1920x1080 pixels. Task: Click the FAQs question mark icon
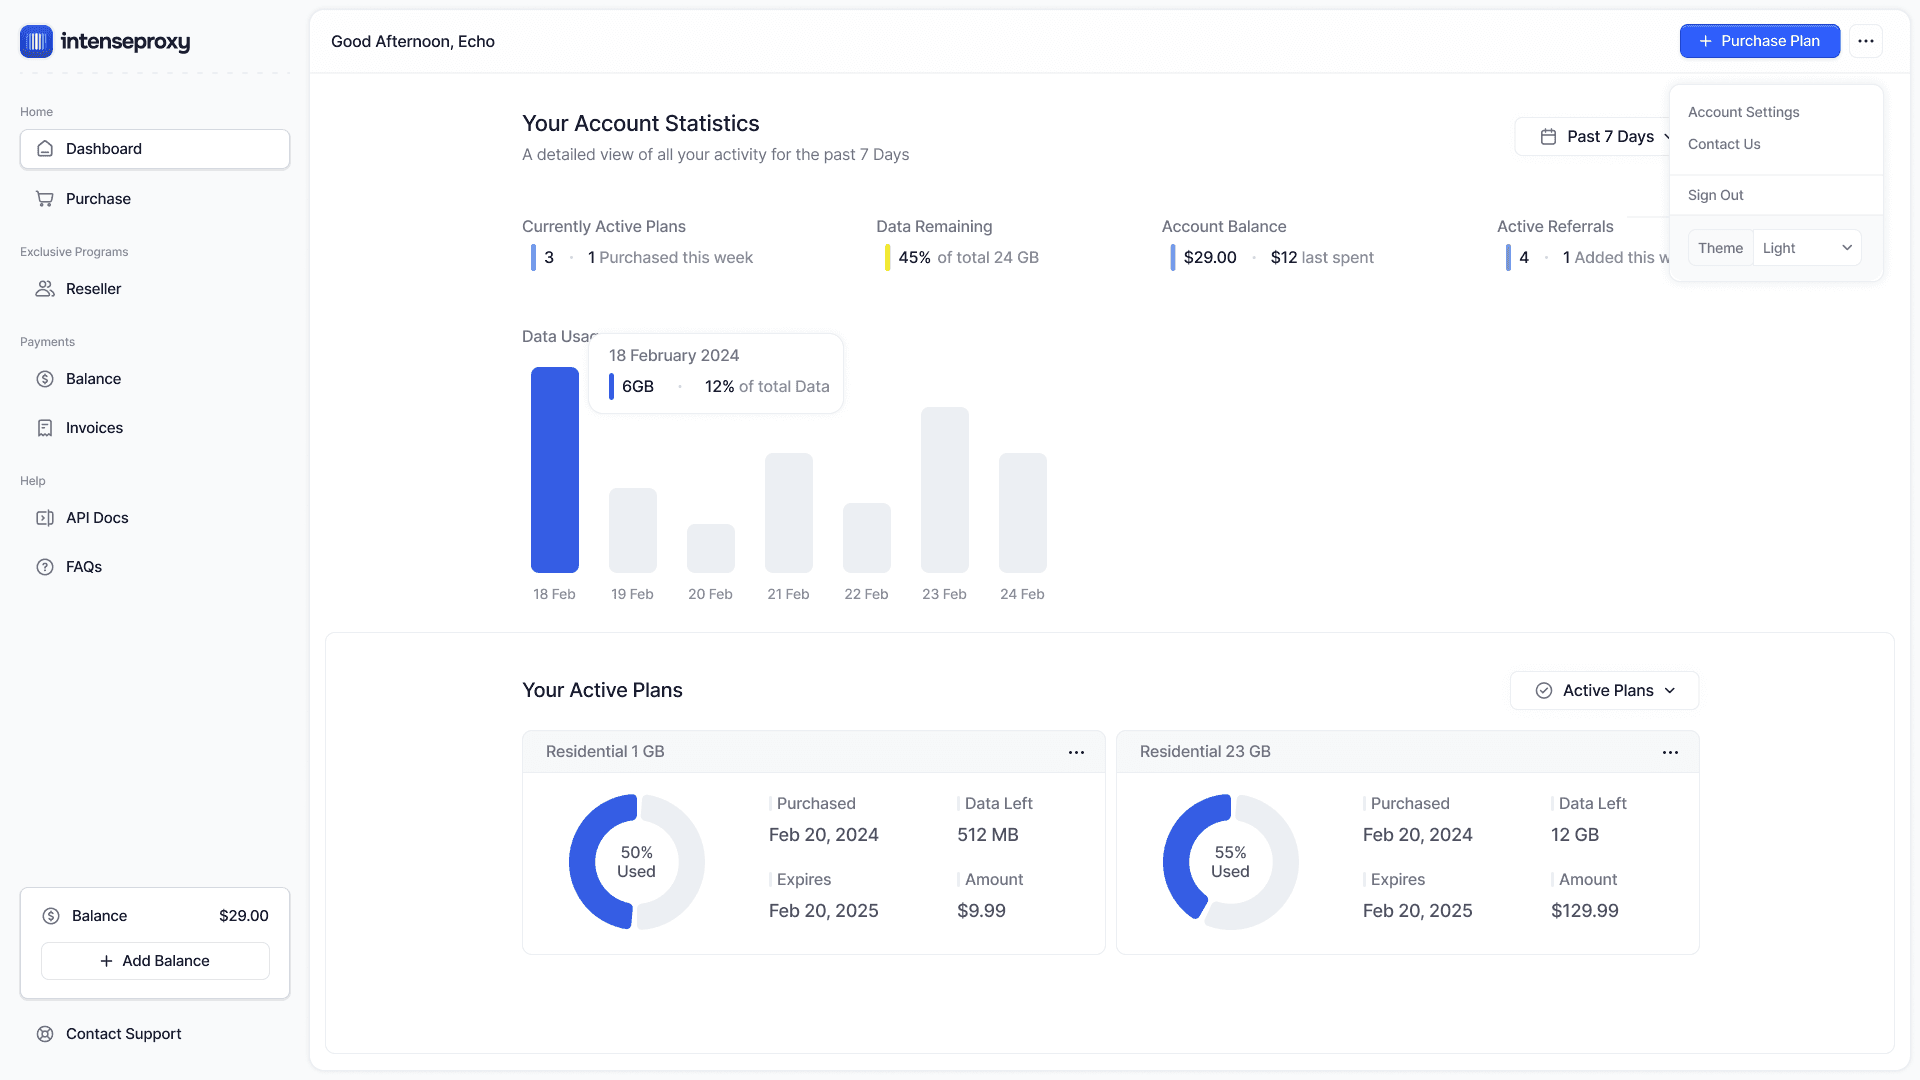(x=45, y=567)
